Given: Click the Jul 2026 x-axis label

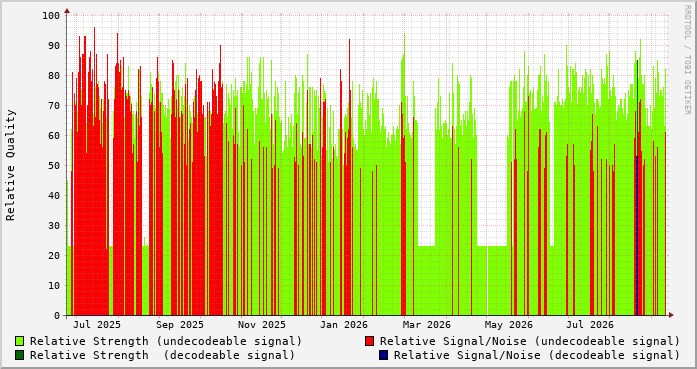Looking at the screenshot, I should [x=590, y=325].
